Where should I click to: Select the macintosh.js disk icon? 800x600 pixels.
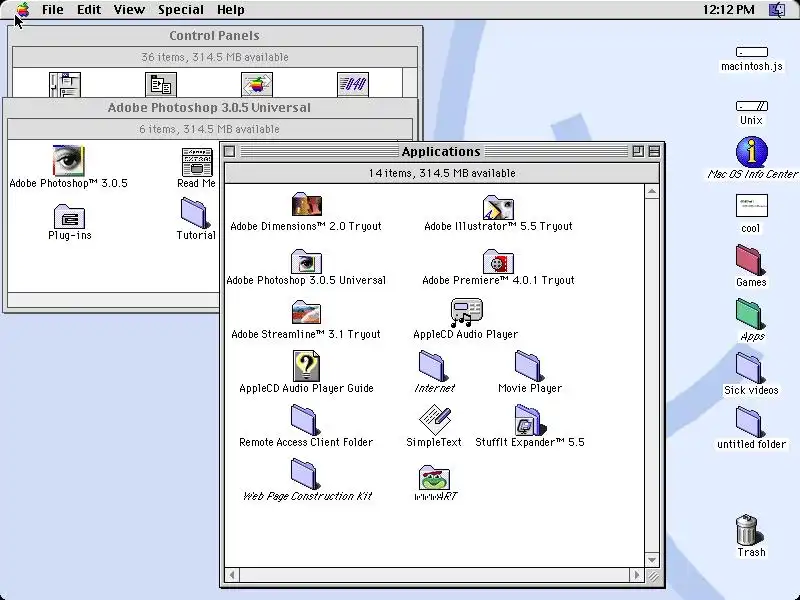752,52
